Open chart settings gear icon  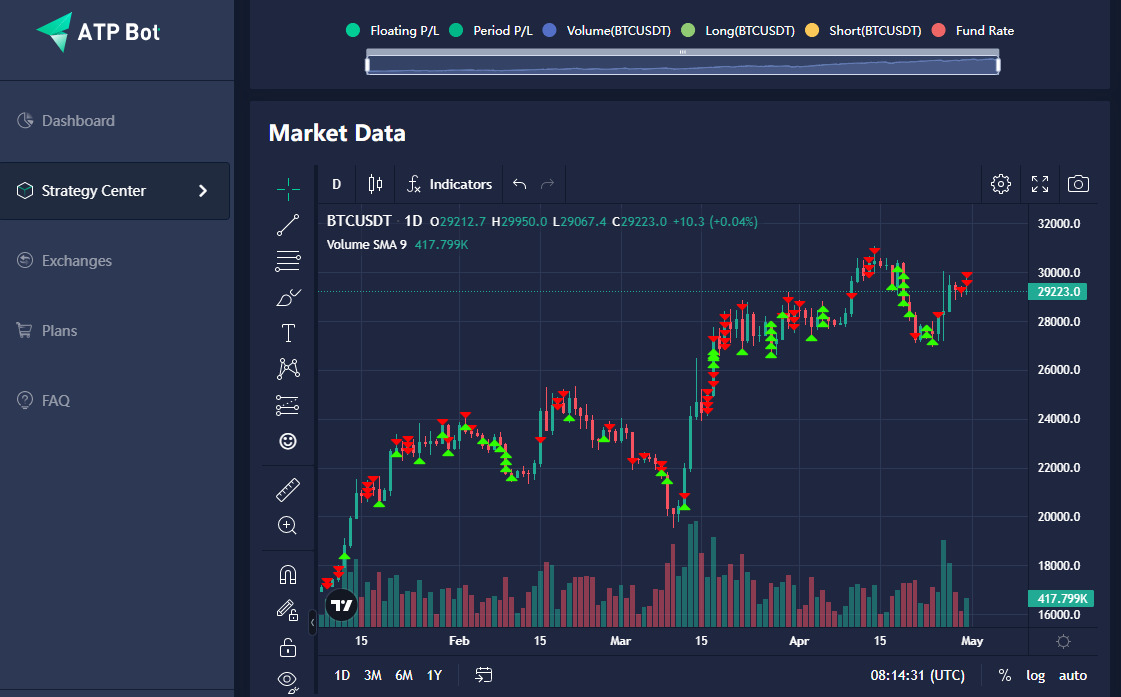1000,184
